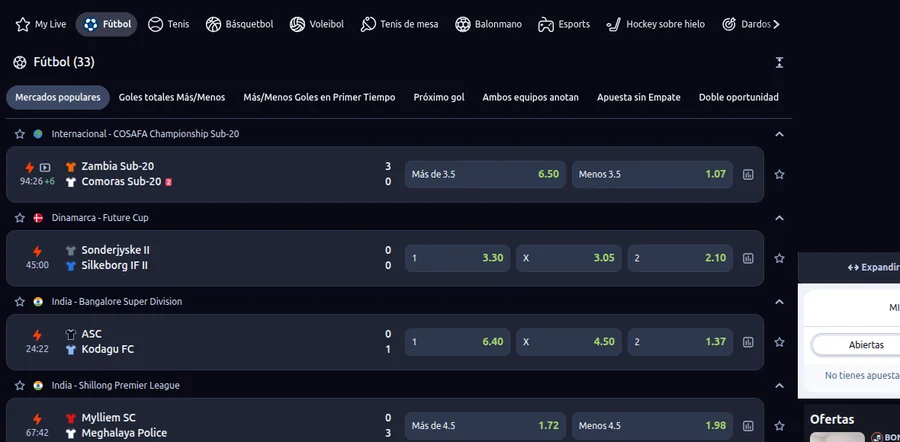Select the Balonmano sport tab
Screen dimensions: 900x442
[x=488, y=24]
